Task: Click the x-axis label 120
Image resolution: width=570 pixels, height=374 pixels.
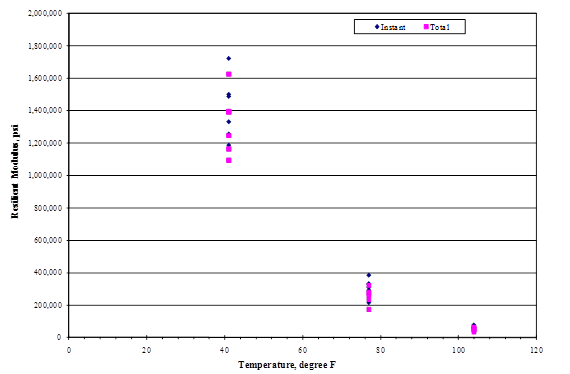Action: (537, 350)
